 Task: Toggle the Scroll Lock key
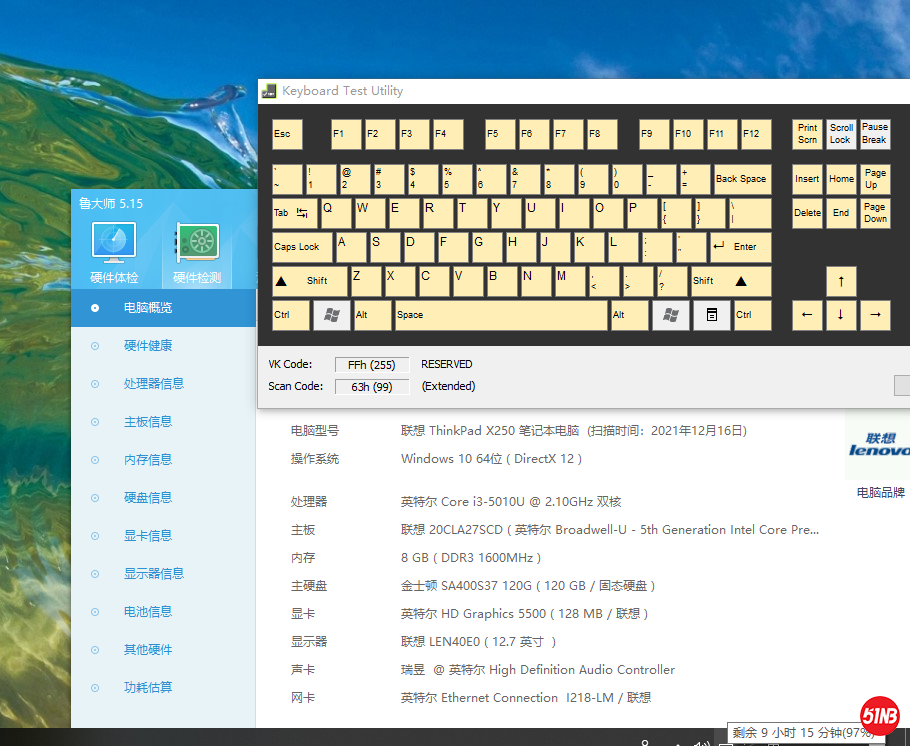[x=841, y=134]
